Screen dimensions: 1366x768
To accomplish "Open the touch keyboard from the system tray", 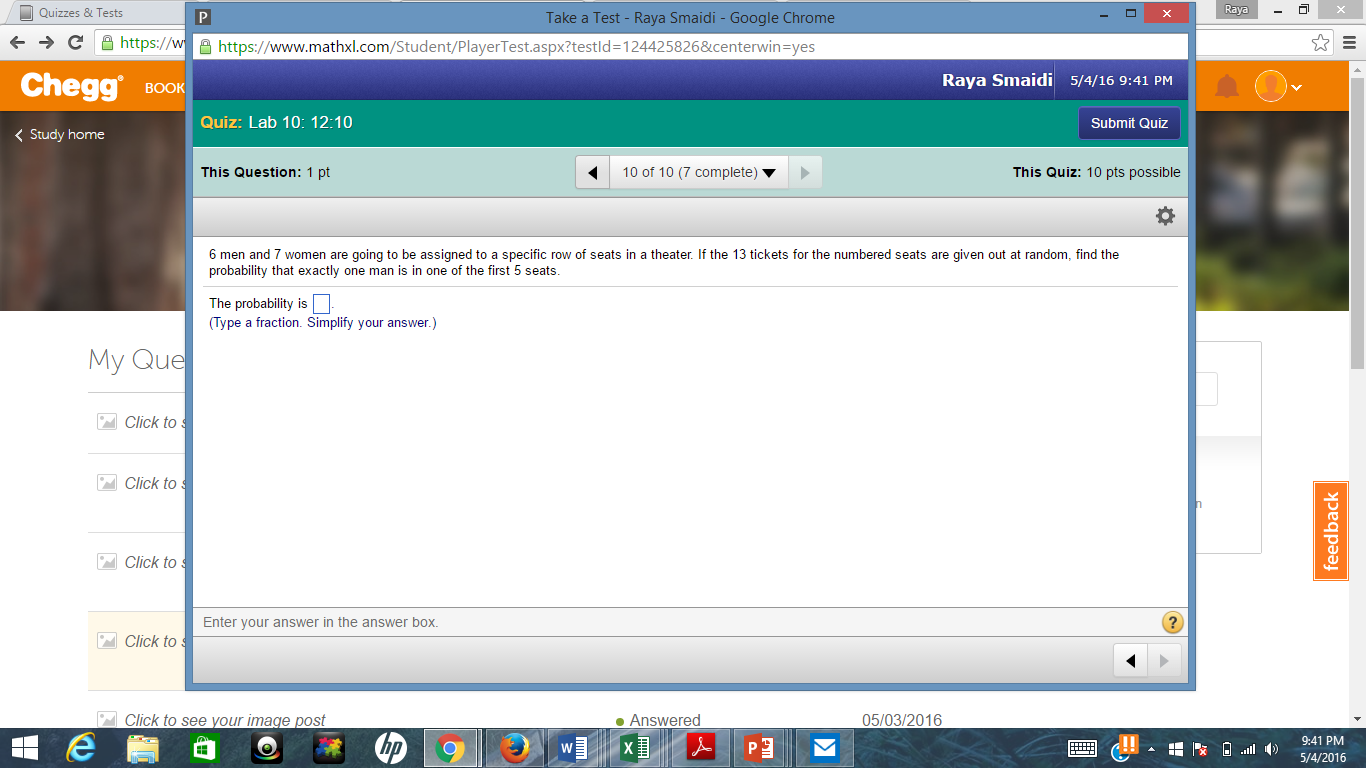I will tap(1082, 749).
